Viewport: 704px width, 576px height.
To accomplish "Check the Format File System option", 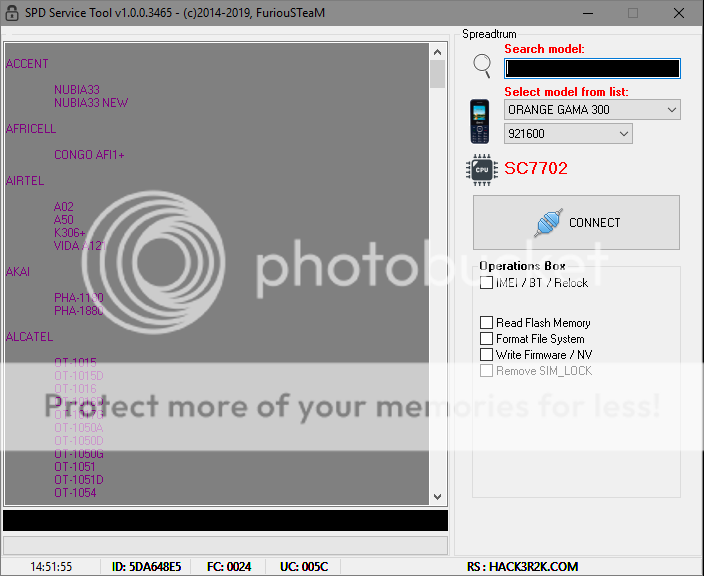I will click(486, 339).
